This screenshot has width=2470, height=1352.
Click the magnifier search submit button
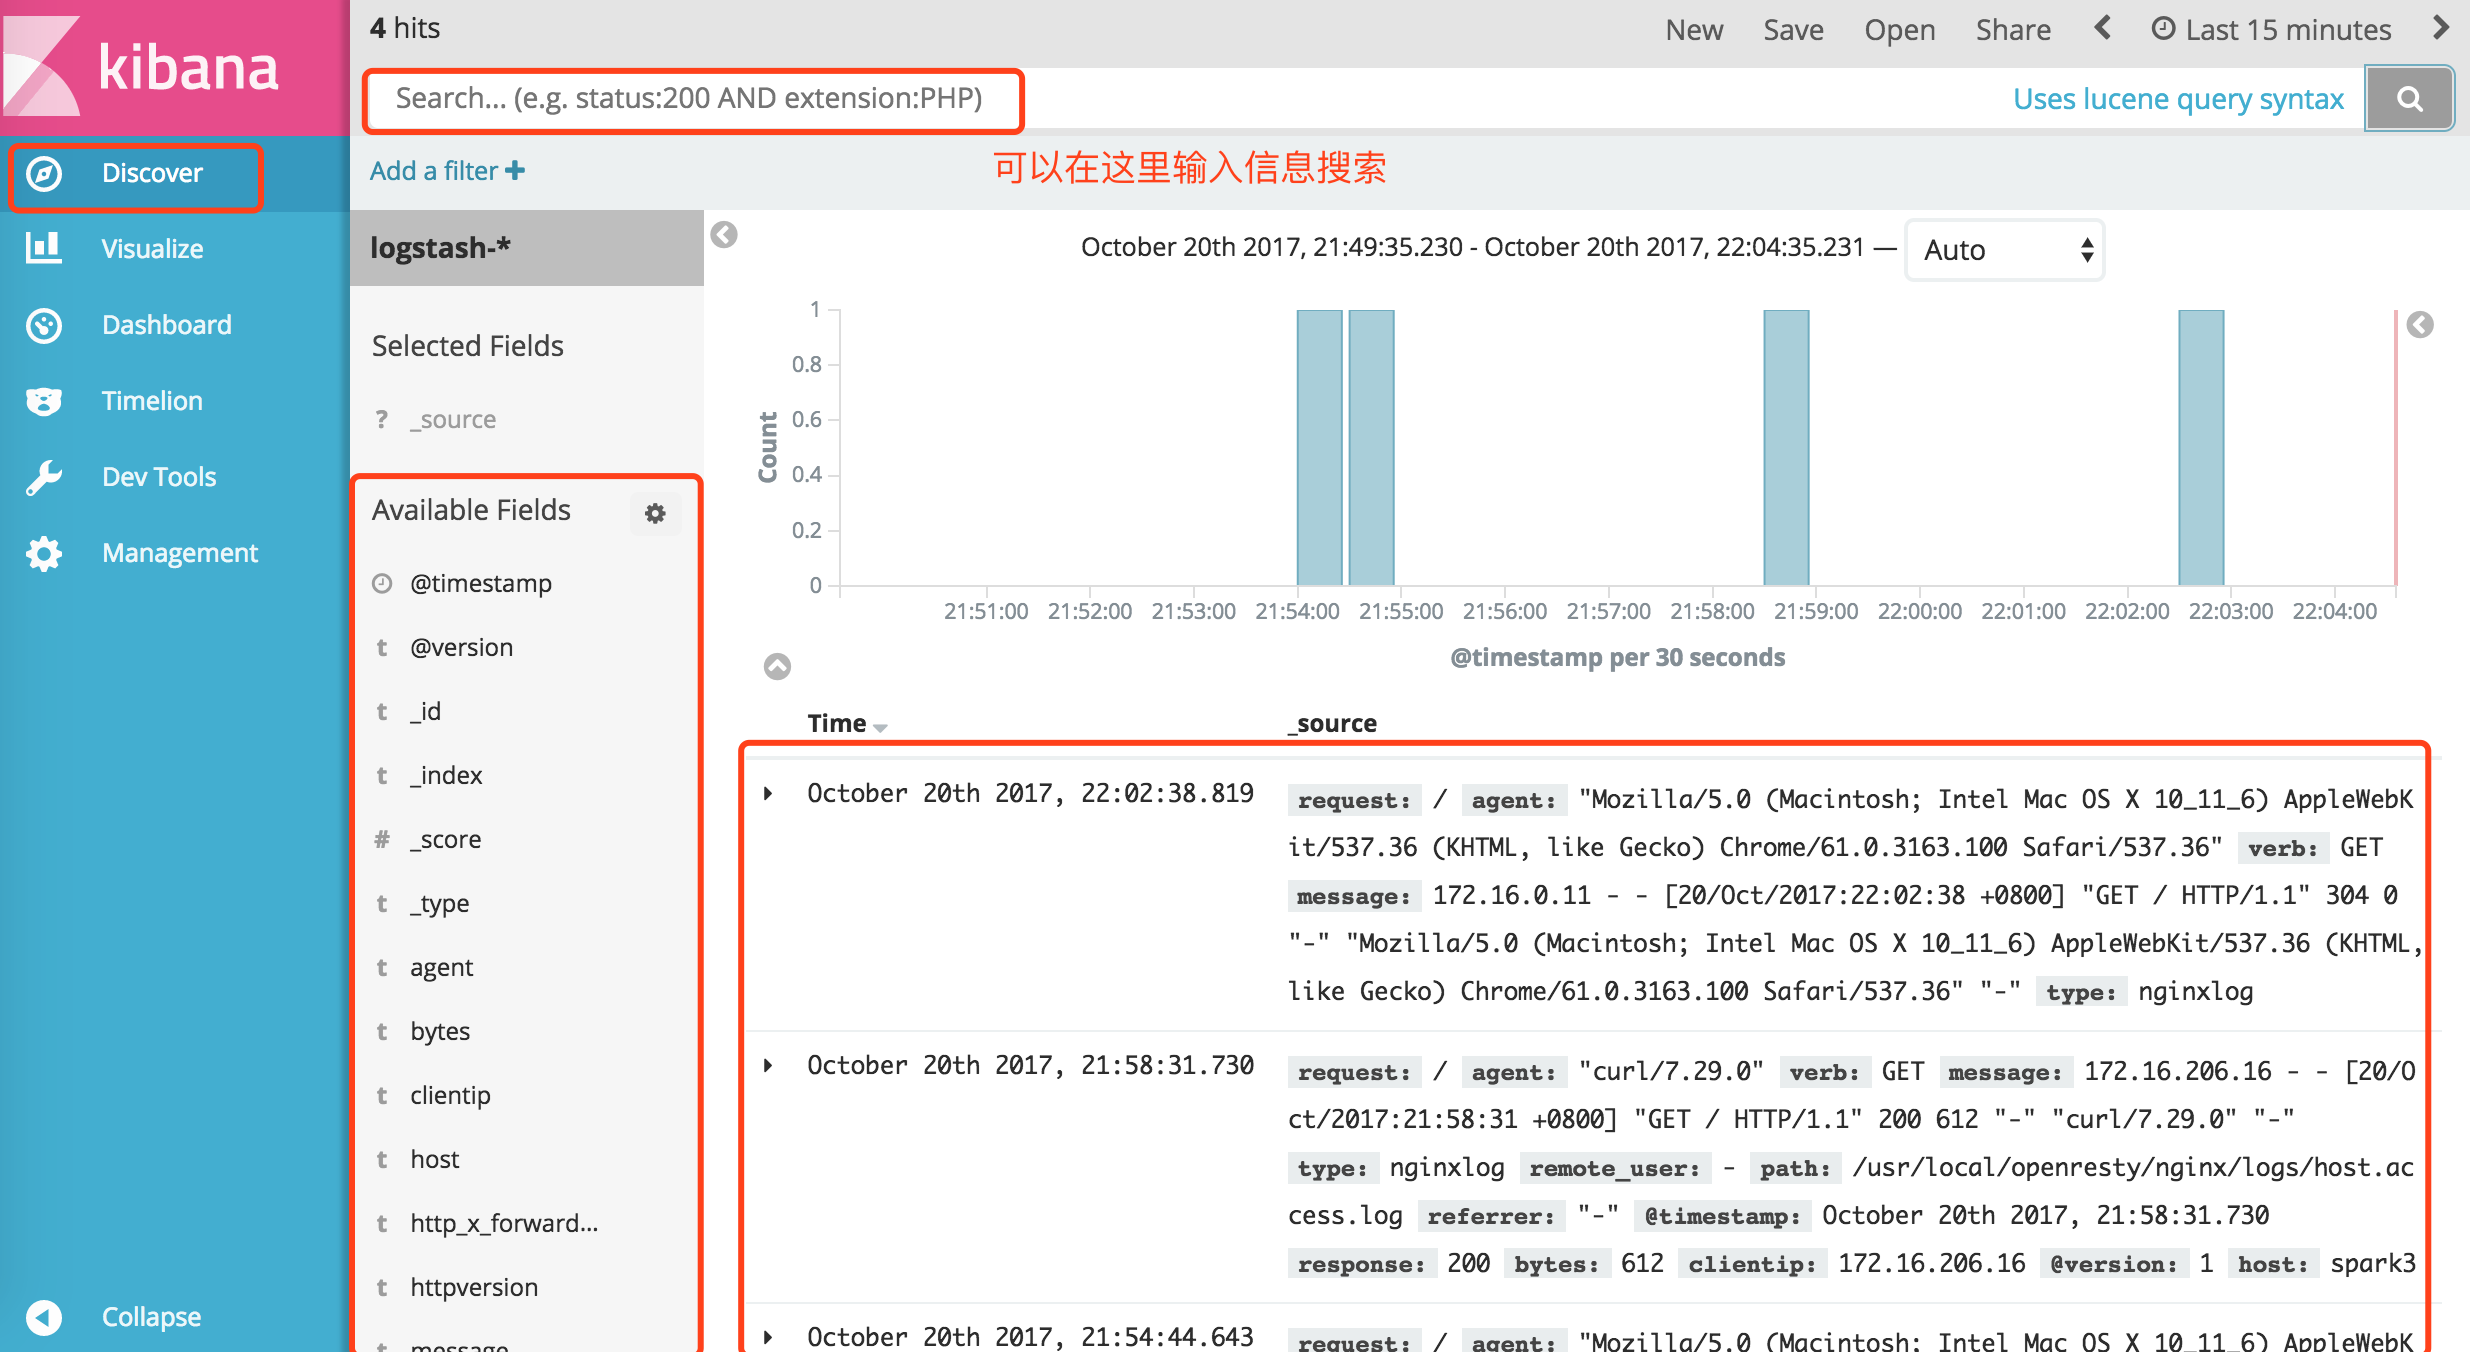click(x=2409, y=99)
